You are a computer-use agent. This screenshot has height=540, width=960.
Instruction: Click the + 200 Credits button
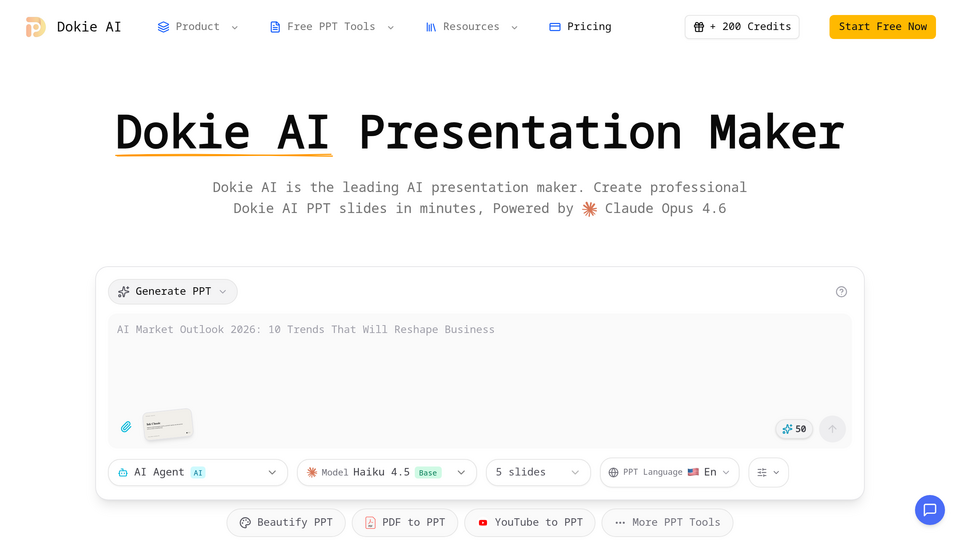pyautogui.click(x=741, y=27)
